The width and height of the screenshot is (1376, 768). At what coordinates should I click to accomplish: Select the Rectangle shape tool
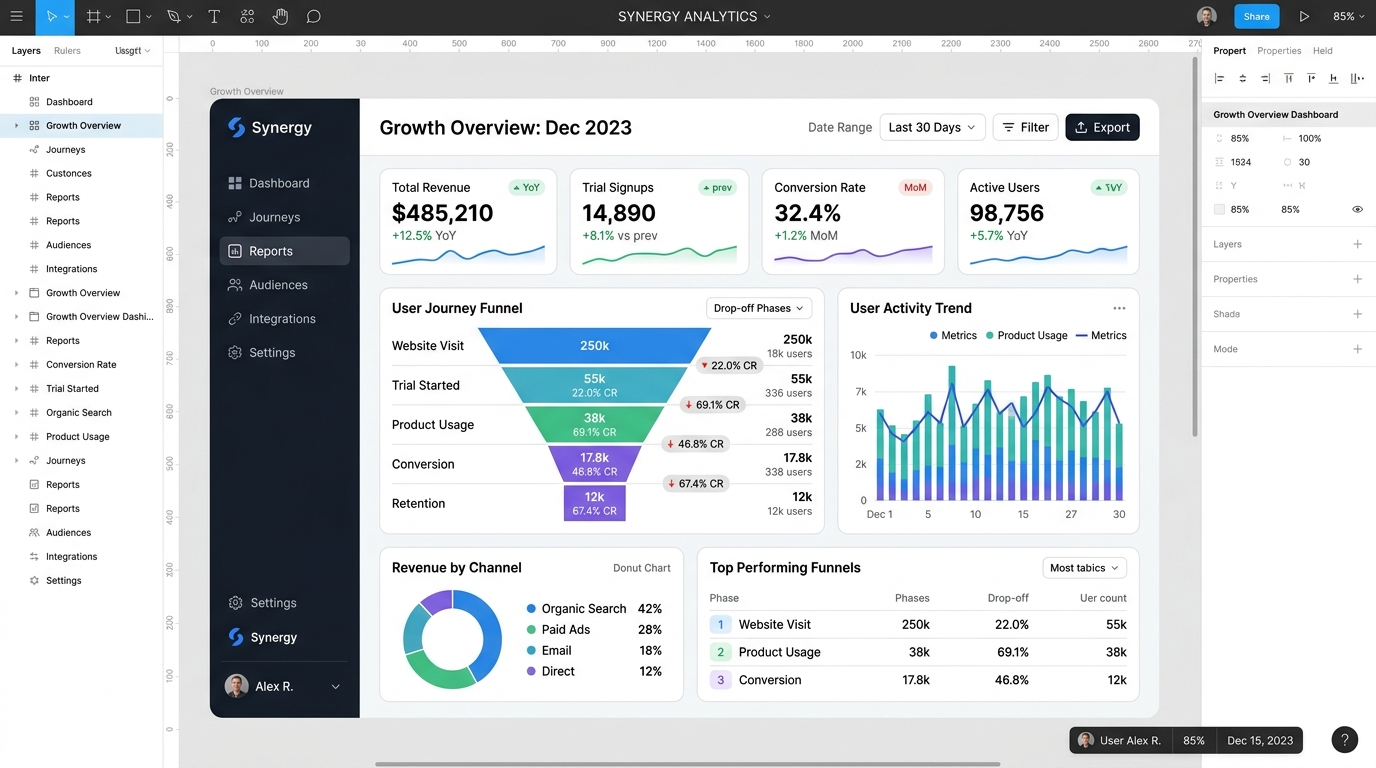coord(133,17)
